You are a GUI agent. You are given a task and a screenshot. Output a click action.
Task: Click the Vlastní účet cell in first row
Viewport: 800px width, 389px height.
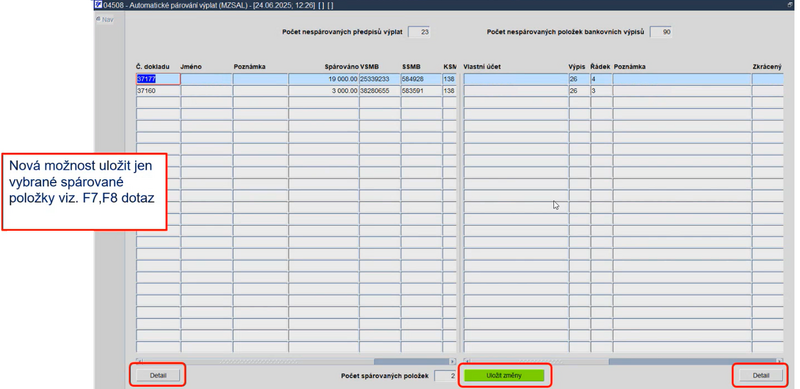click(x=516, y=79)
